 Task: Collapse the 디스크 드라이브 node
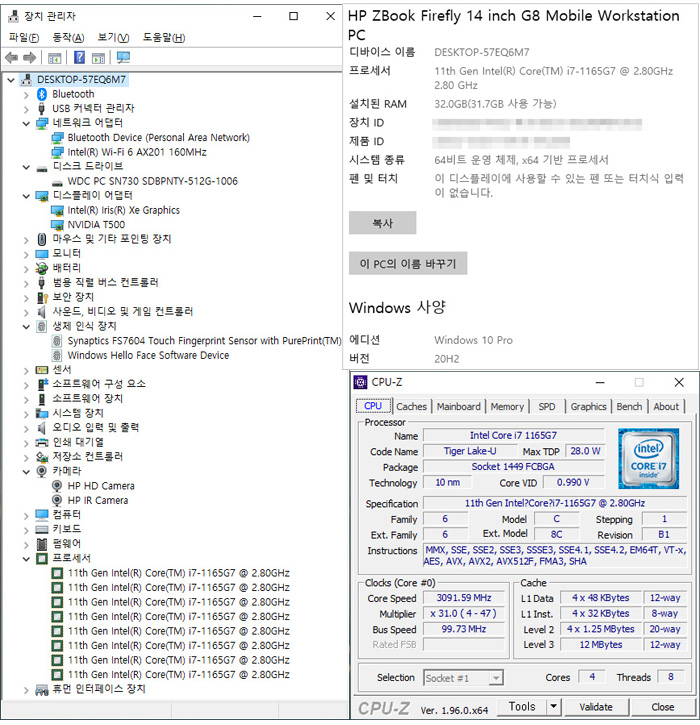(x=26, y=167)
